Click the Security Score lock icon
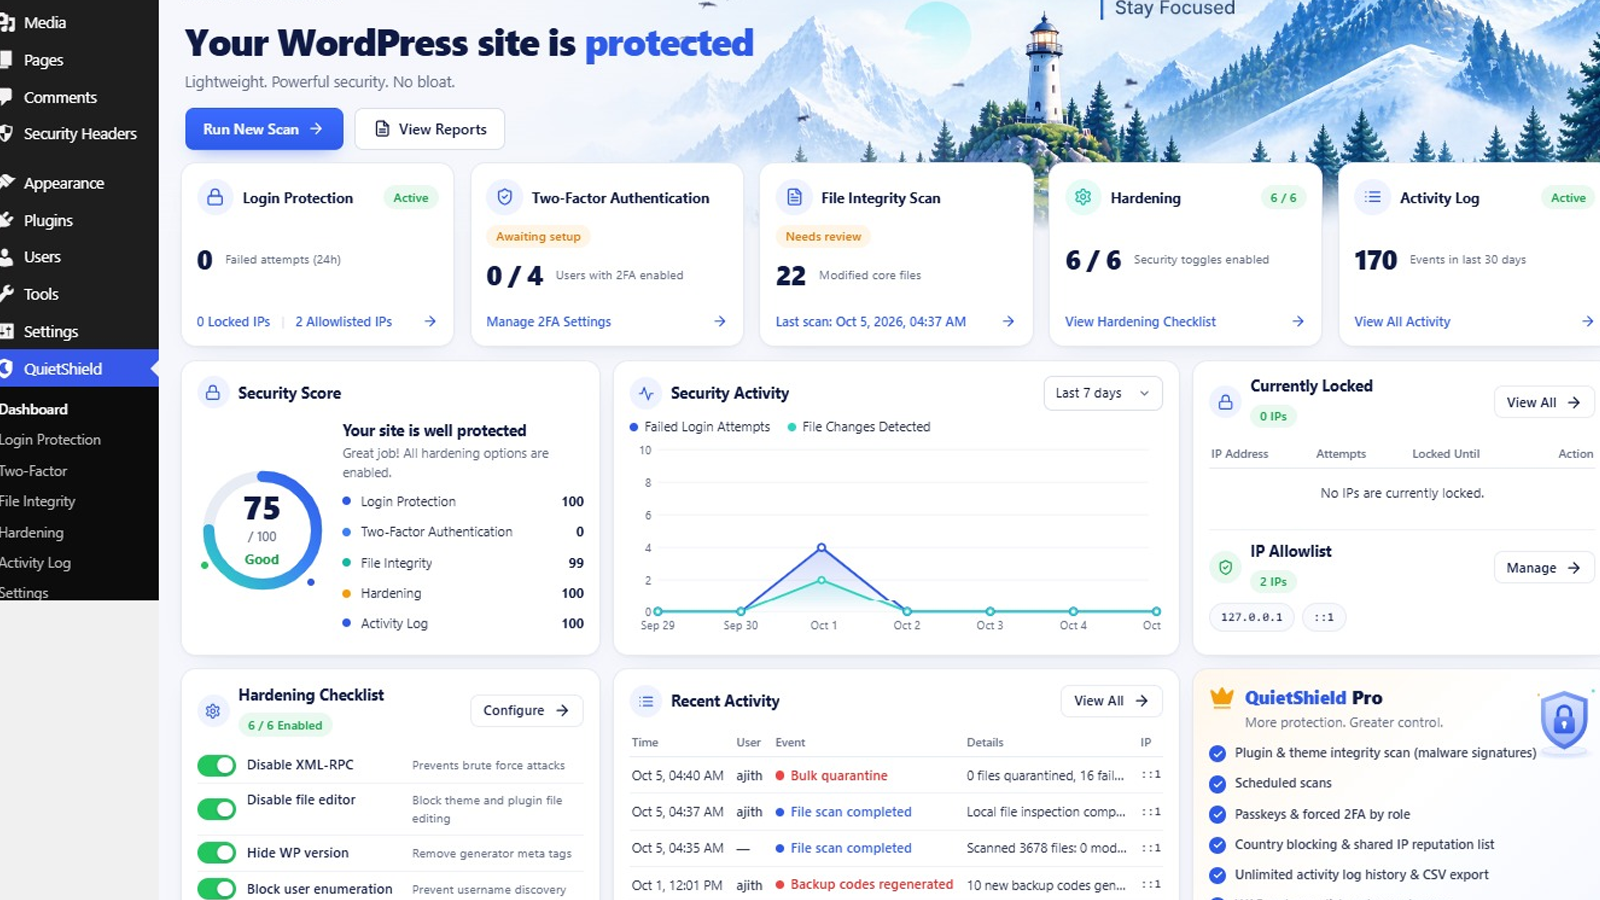Viewport: 1600px width, 900px height. pyautogui.click(x=213, y=393)
